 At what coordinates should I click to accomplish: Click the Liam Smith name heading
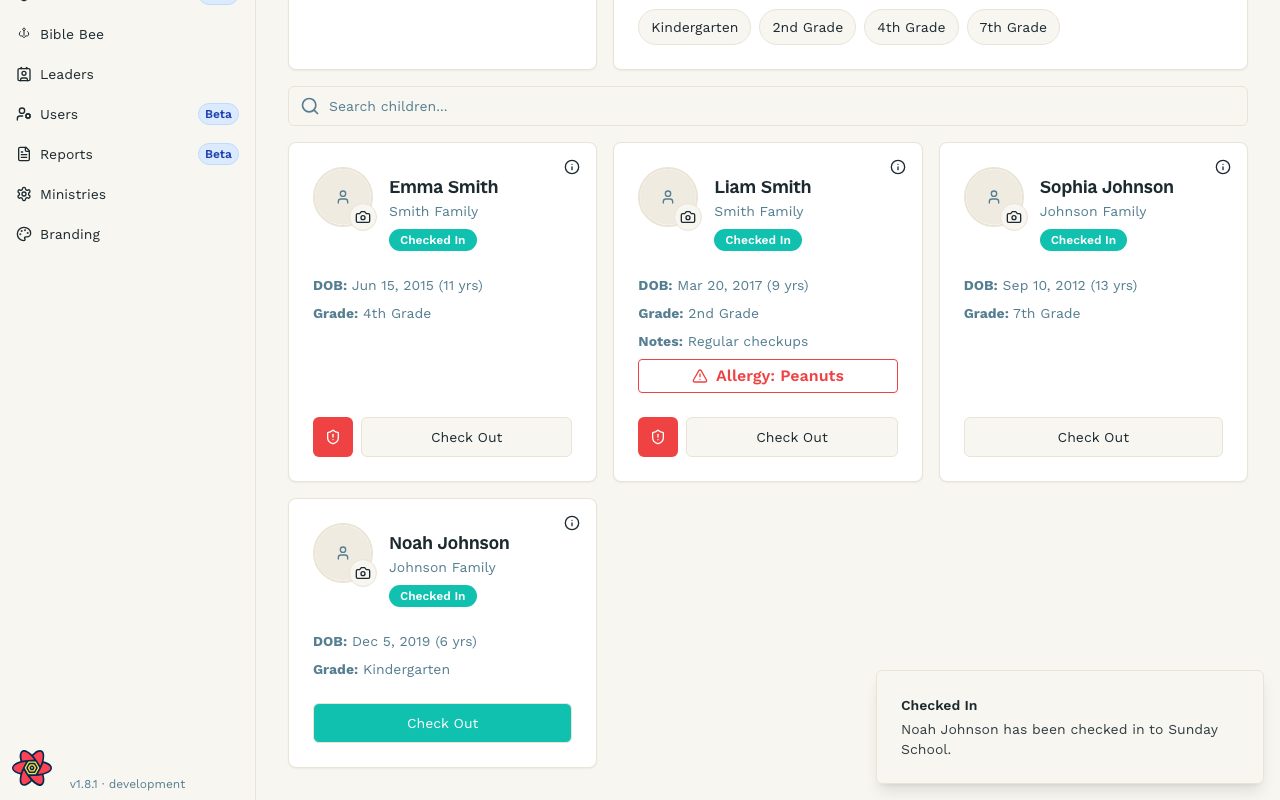[x=763, y=187]
